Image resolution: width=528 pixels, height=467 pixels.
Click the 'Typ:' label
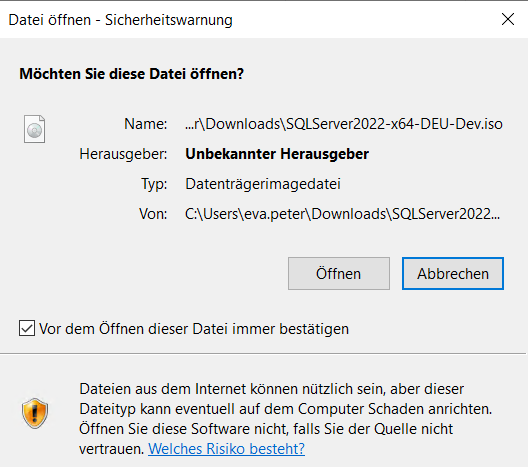(x=154, y=185)
